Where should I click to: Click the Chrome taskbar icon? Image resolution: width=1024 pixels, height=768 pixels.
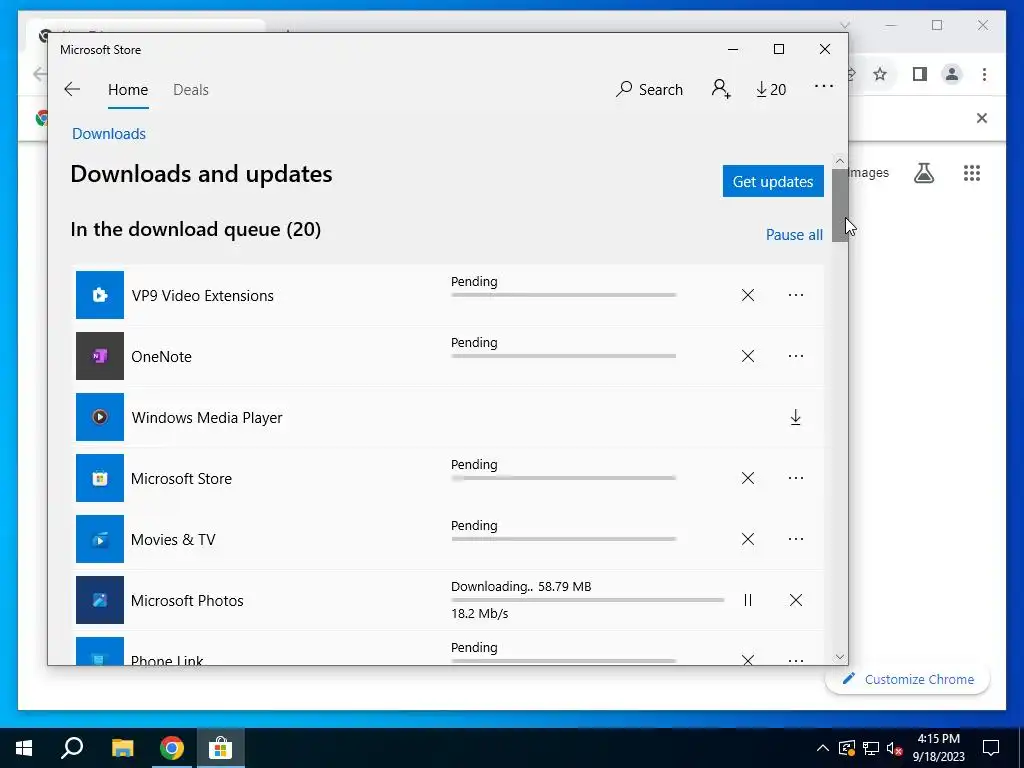(x=172, y=748)
